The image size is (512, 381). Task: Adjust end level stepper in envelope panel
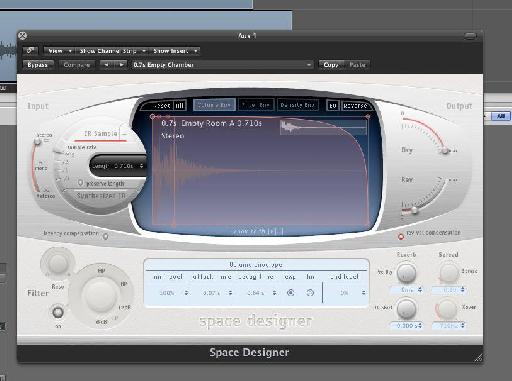[x=363, y=293]
